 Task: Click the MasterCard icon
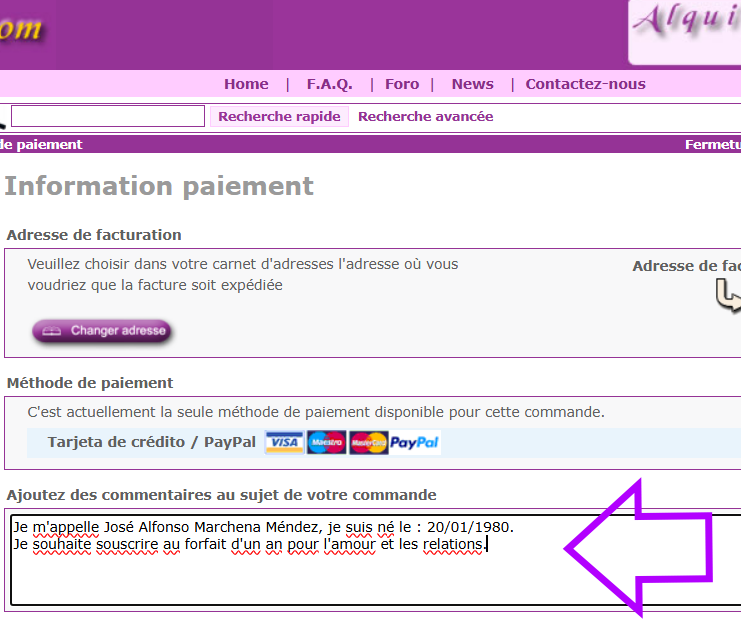point(368,443)
